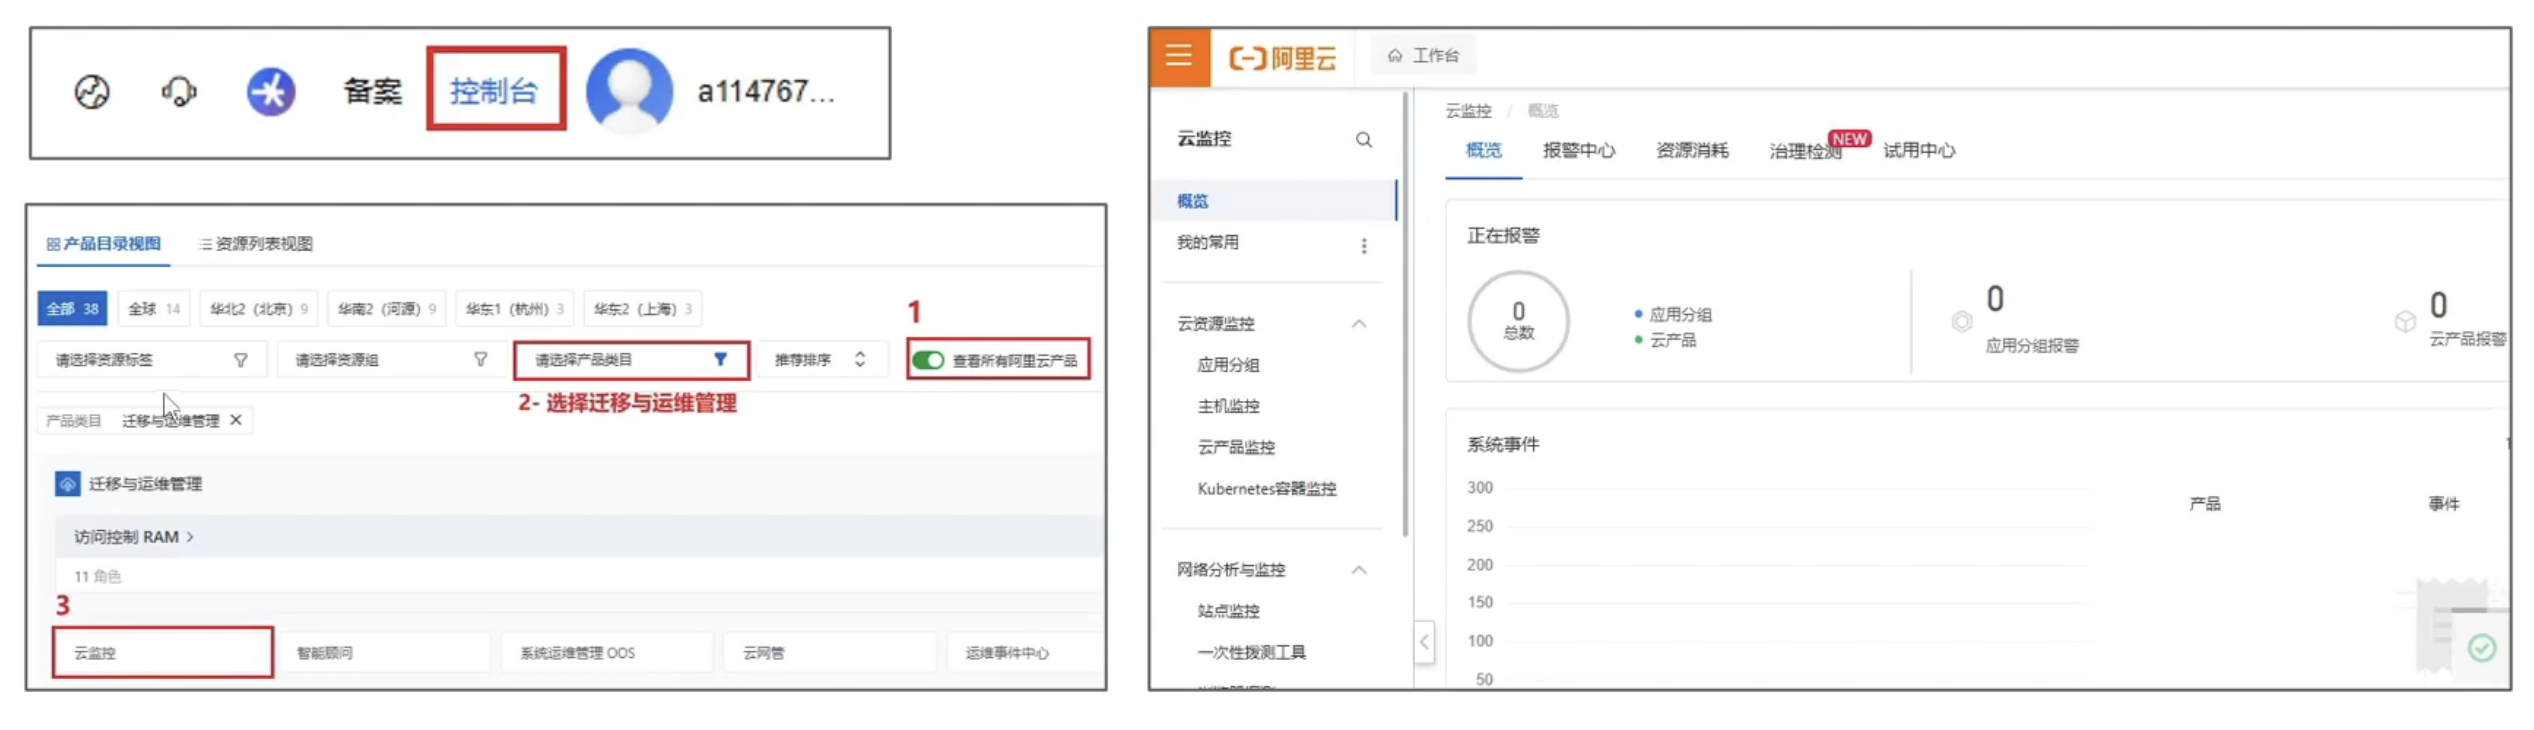The image size is (2534, 730).
Task: Collapse the sidebar with the arrow handle
Action: point(1425,642)
